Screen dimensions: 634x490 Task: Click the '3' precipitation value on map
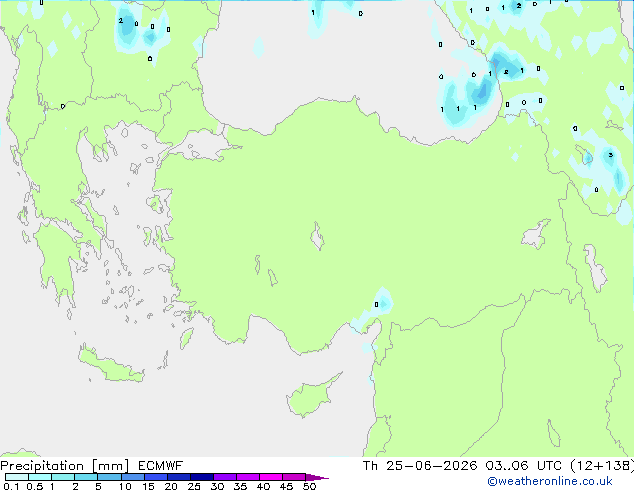[611, 155]
